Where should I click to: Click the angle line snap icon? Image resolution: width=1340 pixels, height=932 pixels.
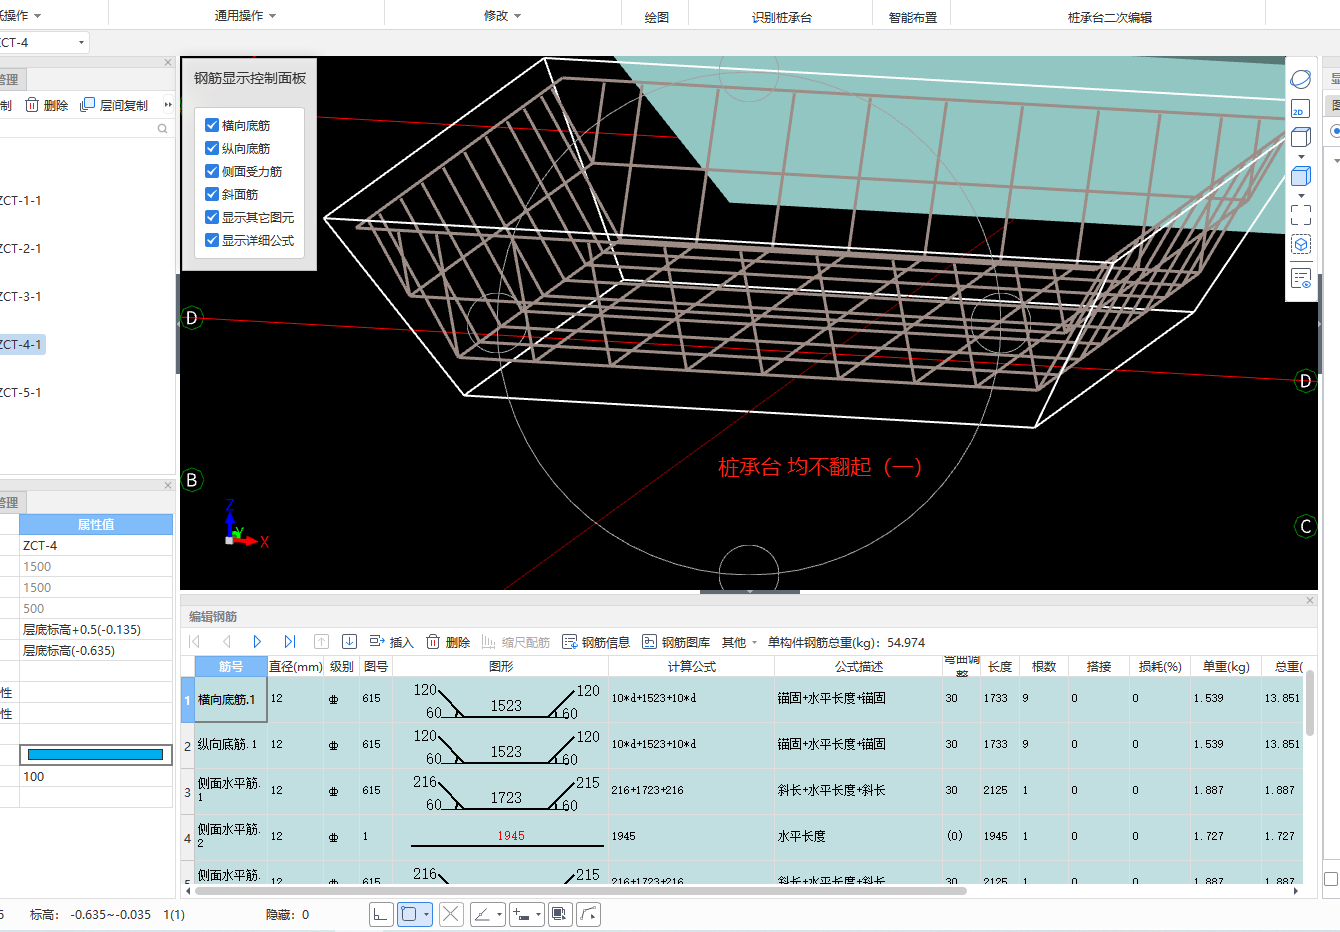pos(482,914)
